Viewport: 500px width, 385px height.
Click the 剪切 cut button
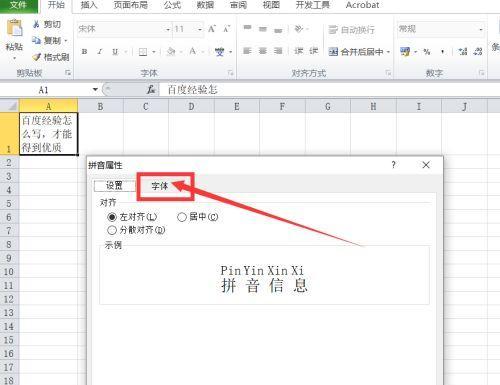tap(47, 24)
